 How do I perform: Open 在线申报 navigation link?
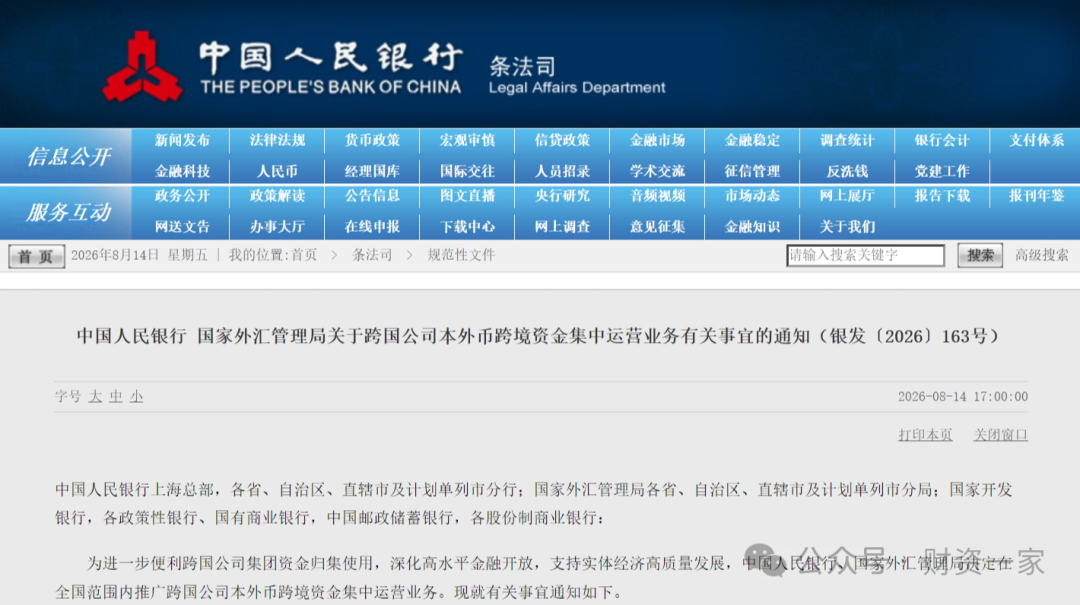pos(372,227)
